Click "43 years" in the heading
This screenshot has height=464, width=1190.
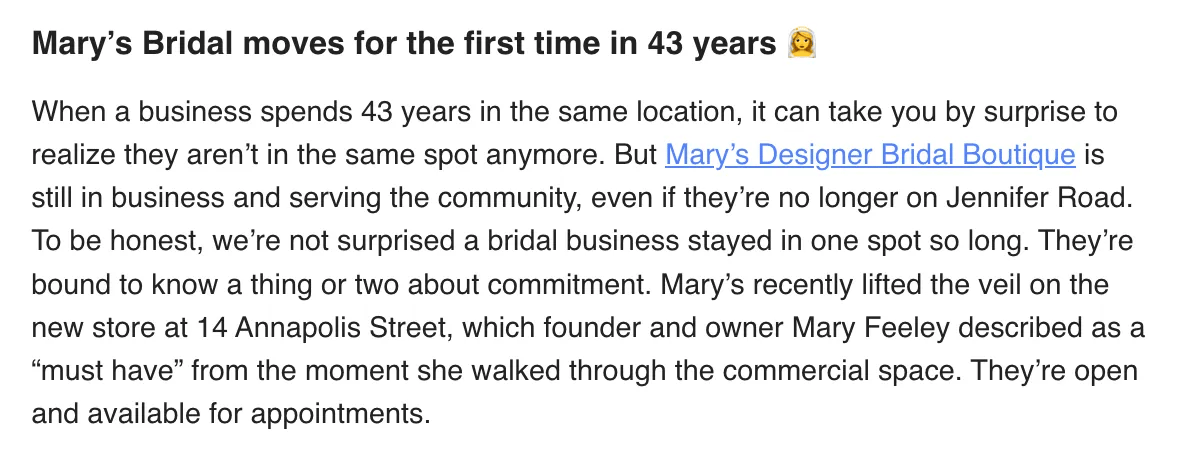tap(712, 45)
